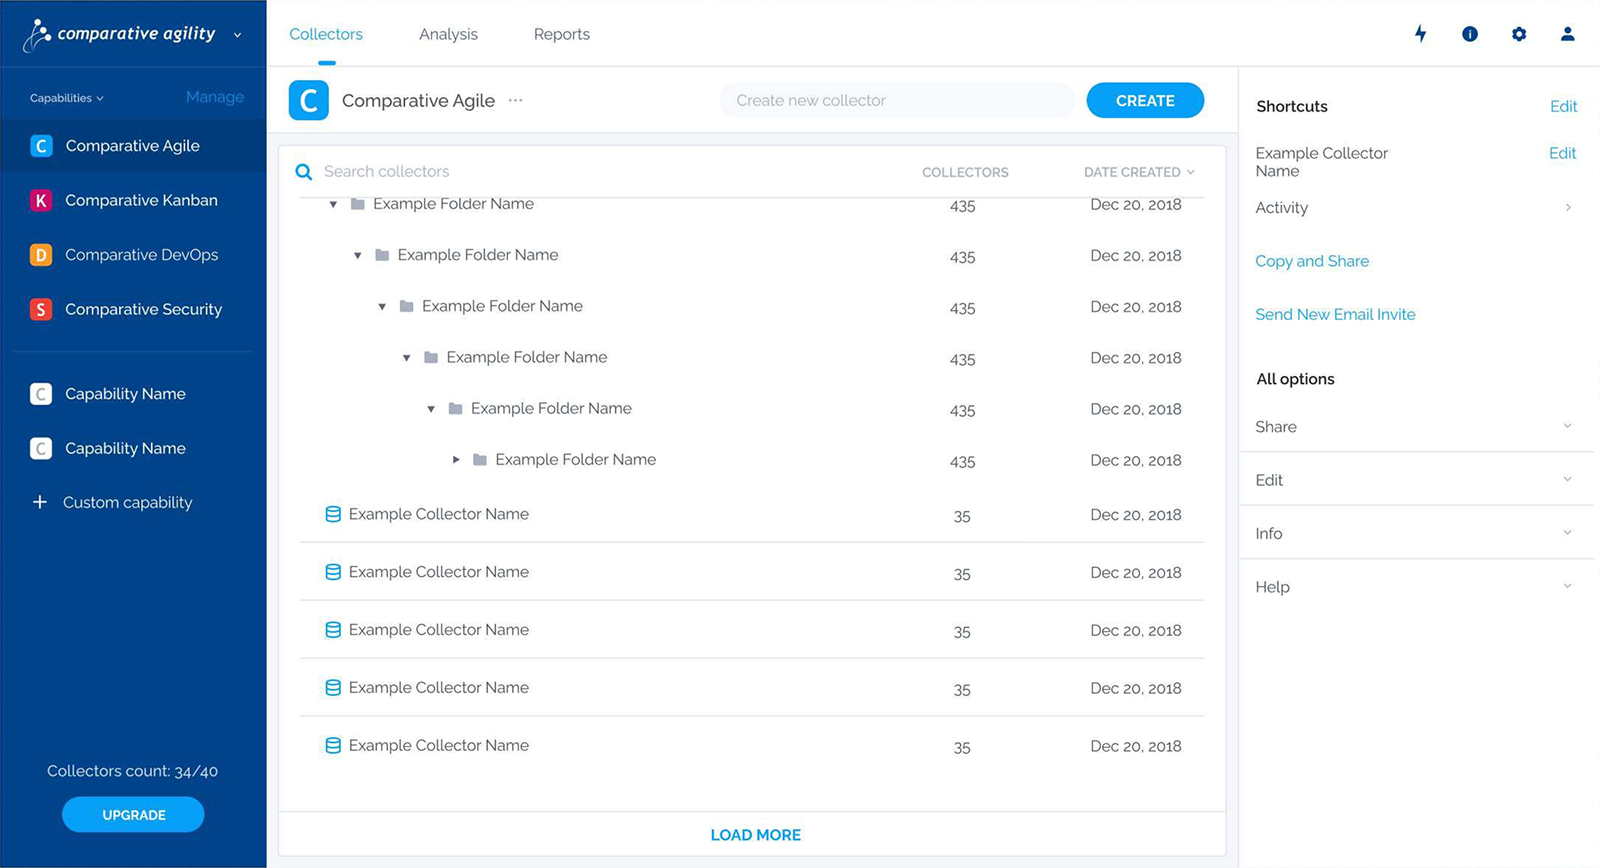Open the comparative agility dropdown chevron
This screenshot has height=868, width=1600.
[237, 35]
